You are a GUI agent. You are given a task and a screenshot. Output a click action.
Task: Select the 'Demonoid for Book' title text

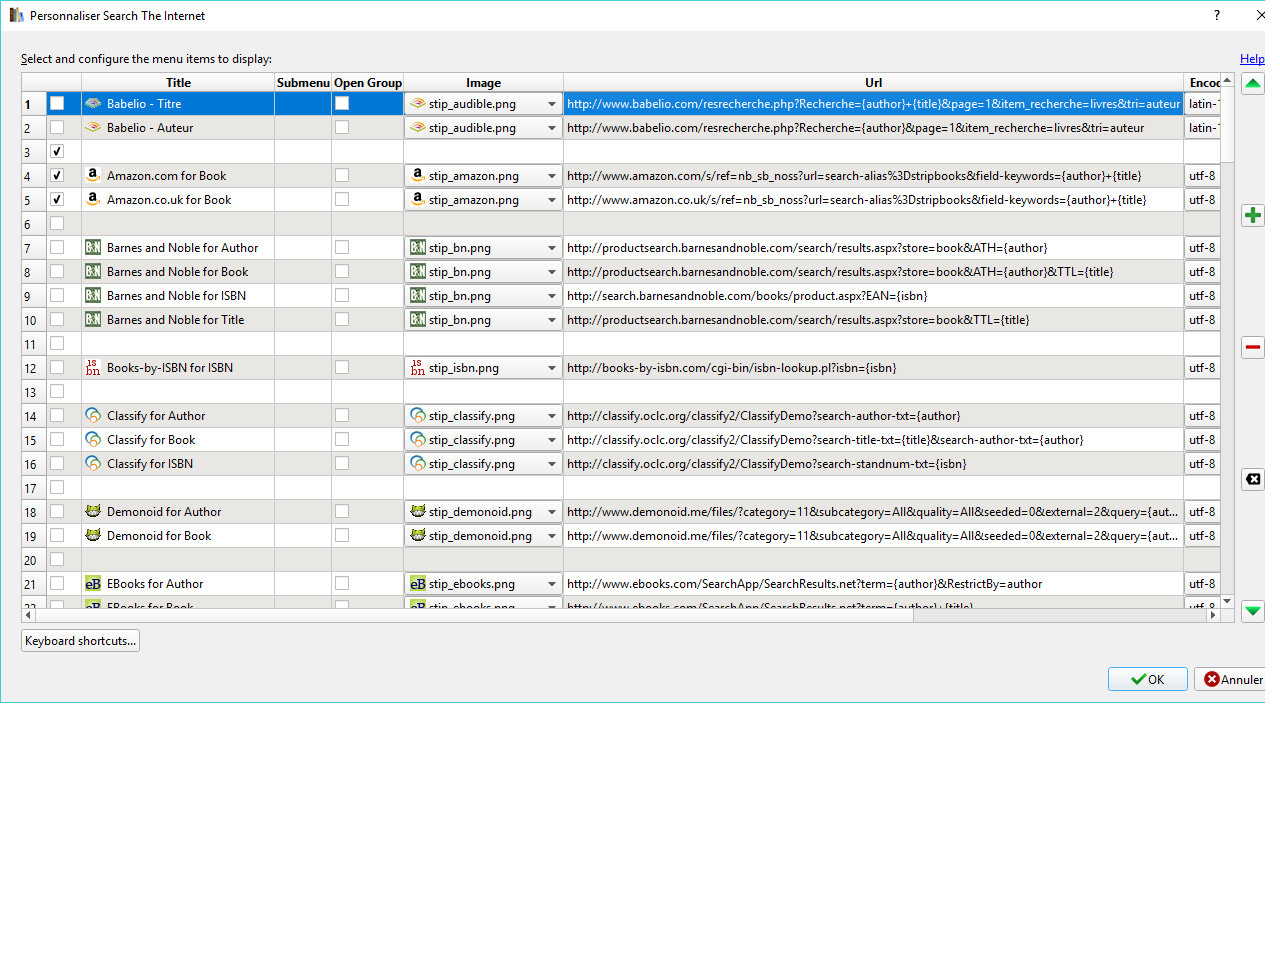pyautogui.click(x=159, y=536)
